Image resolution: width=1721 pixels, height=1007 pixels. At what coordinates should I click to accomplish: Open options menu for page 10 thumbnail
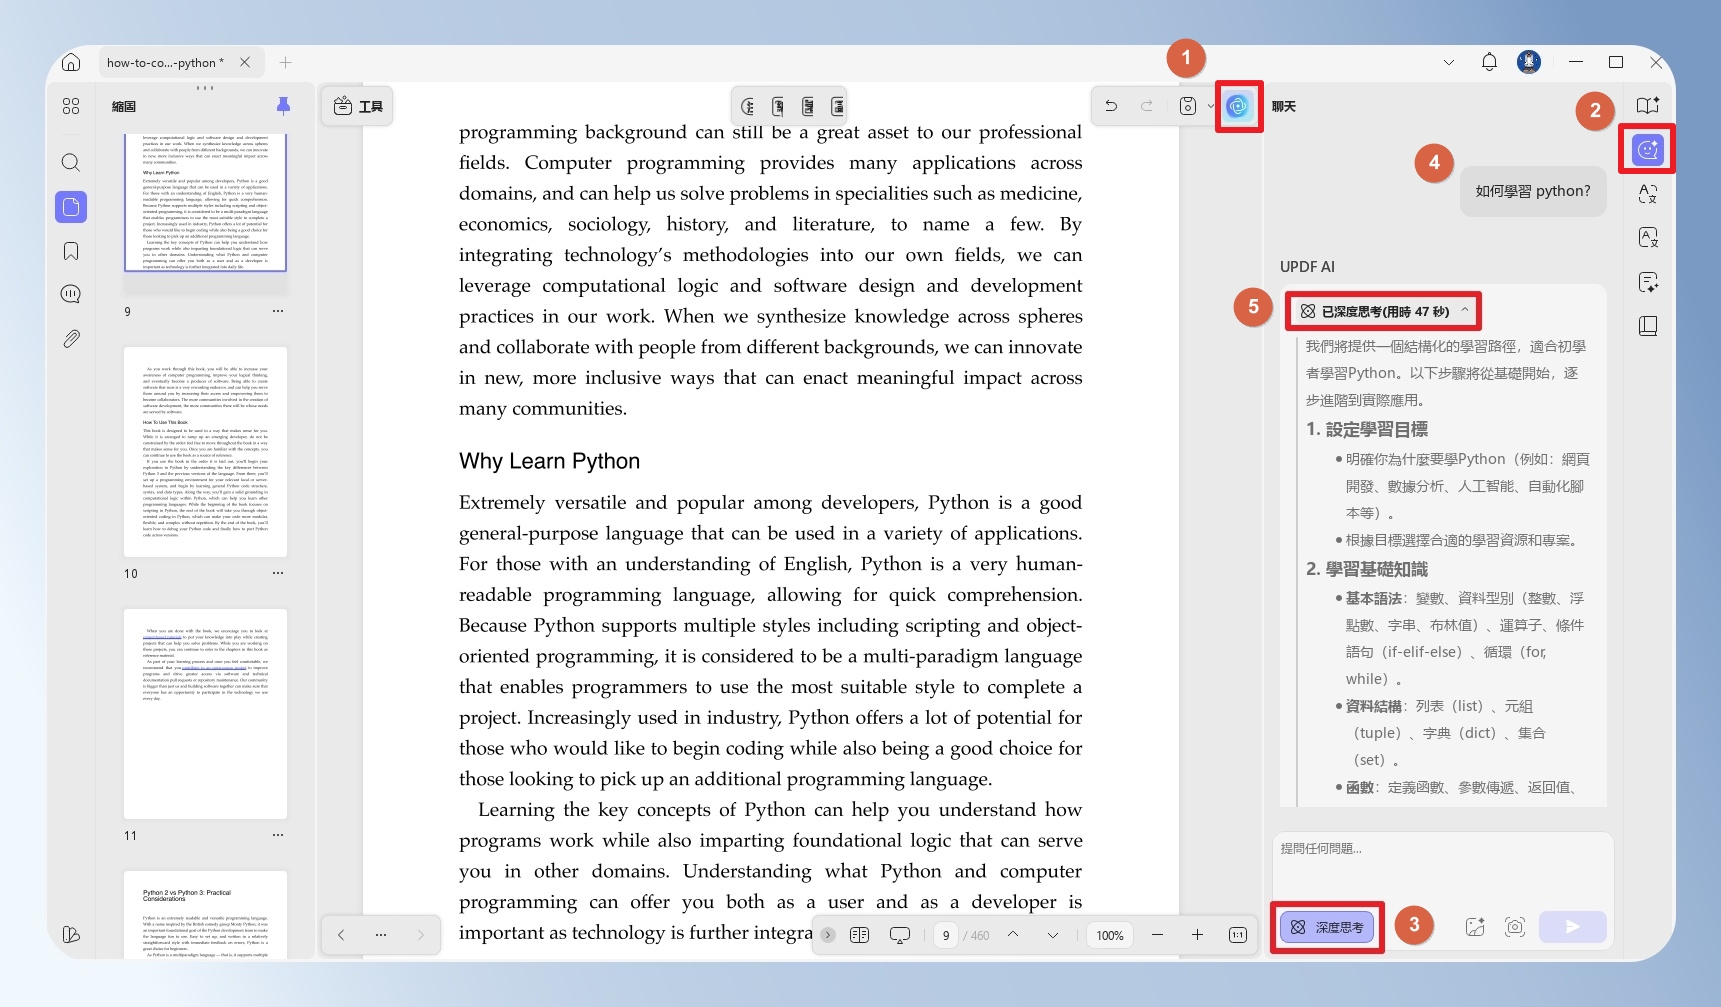pyautogui.click(x=278, y=573)
